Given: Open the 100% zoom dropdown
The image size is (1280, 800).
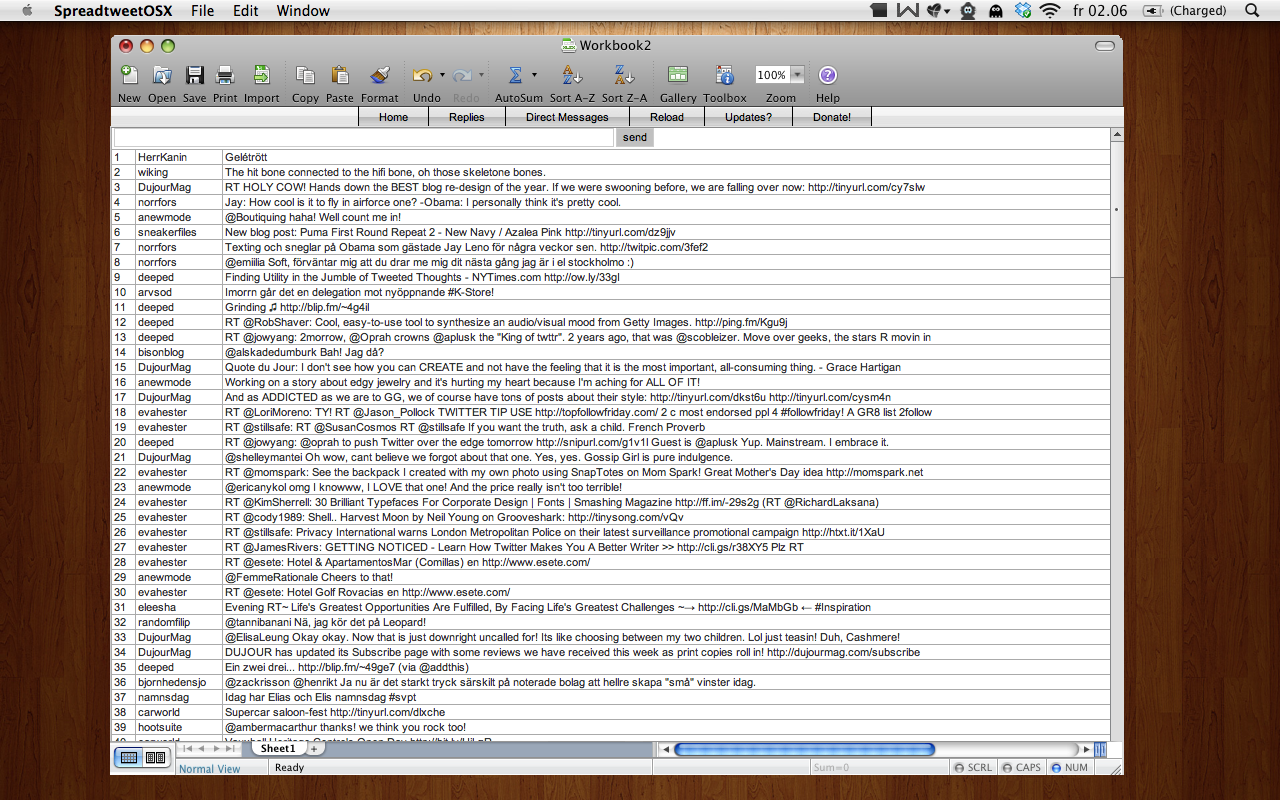Looking at the screenshot, I should tap(797, 75).
